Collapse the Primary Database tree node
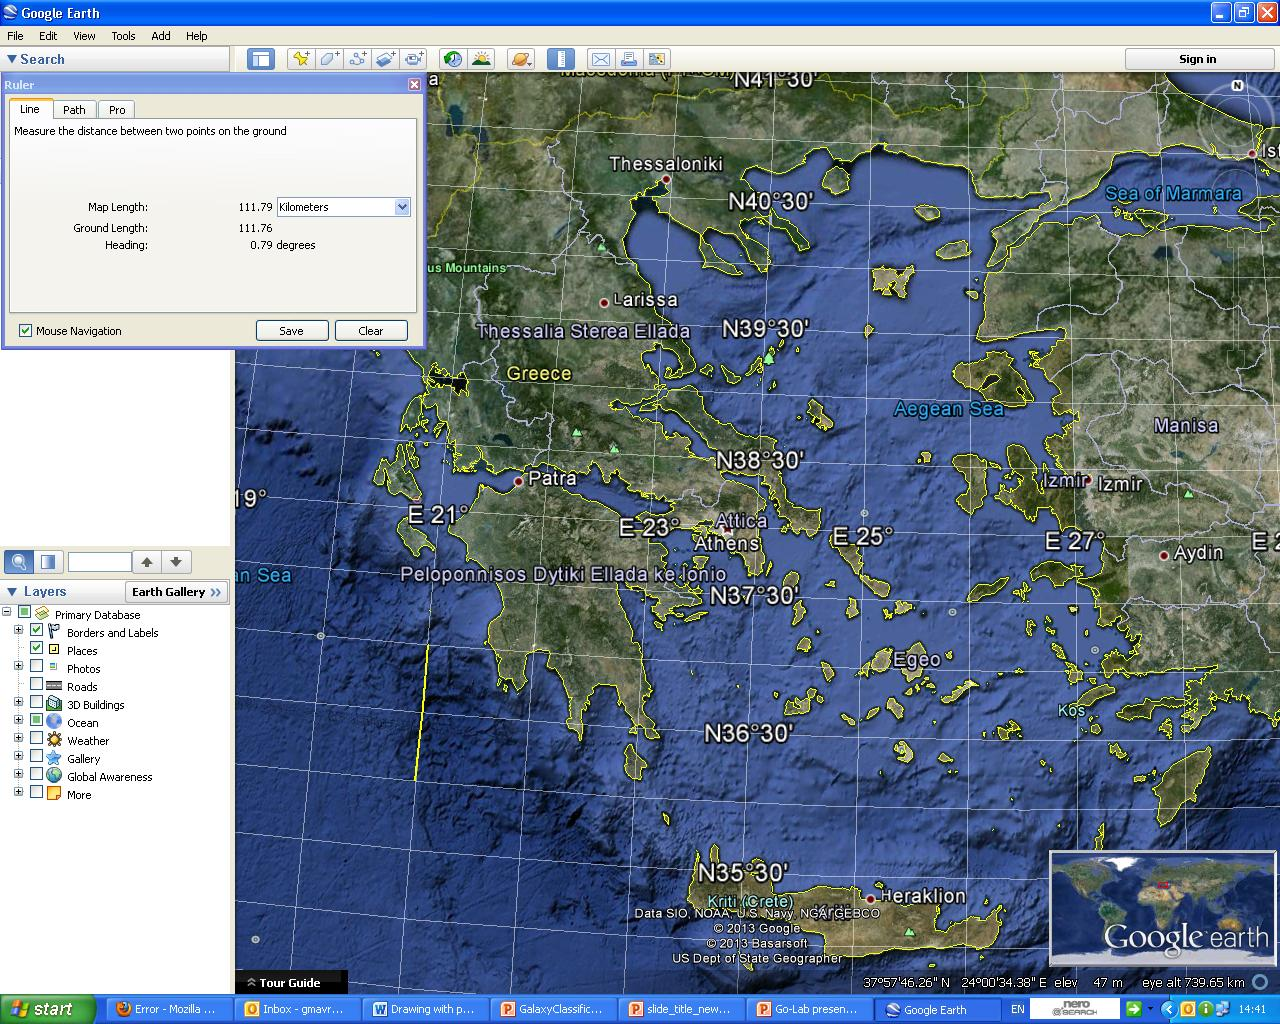The image size is (1280, 1024). 7,612
